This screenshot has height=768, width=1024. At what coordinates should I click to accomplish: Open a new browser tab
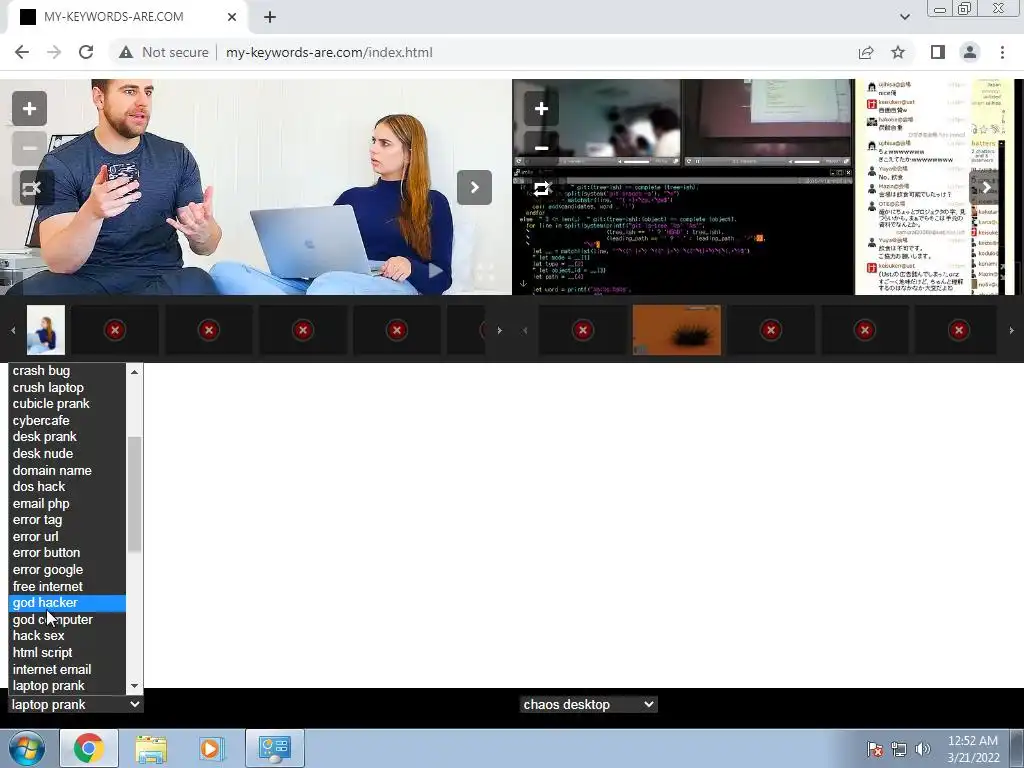coord(270,17)
